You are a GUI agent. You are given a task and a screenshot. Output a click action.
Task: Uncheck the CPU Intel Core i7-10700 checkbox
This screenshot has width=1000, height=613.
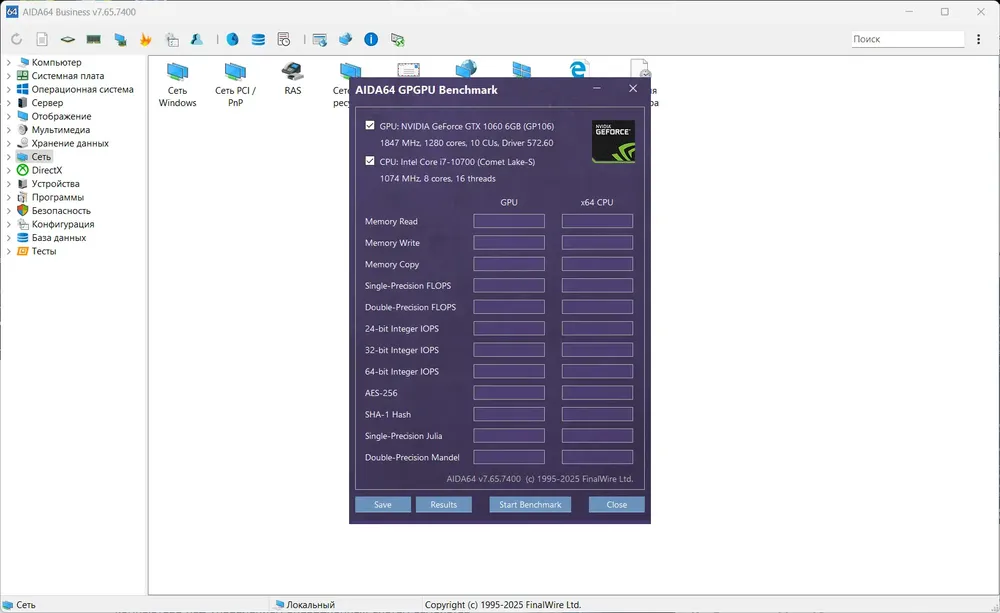click(x=370, y=161)
